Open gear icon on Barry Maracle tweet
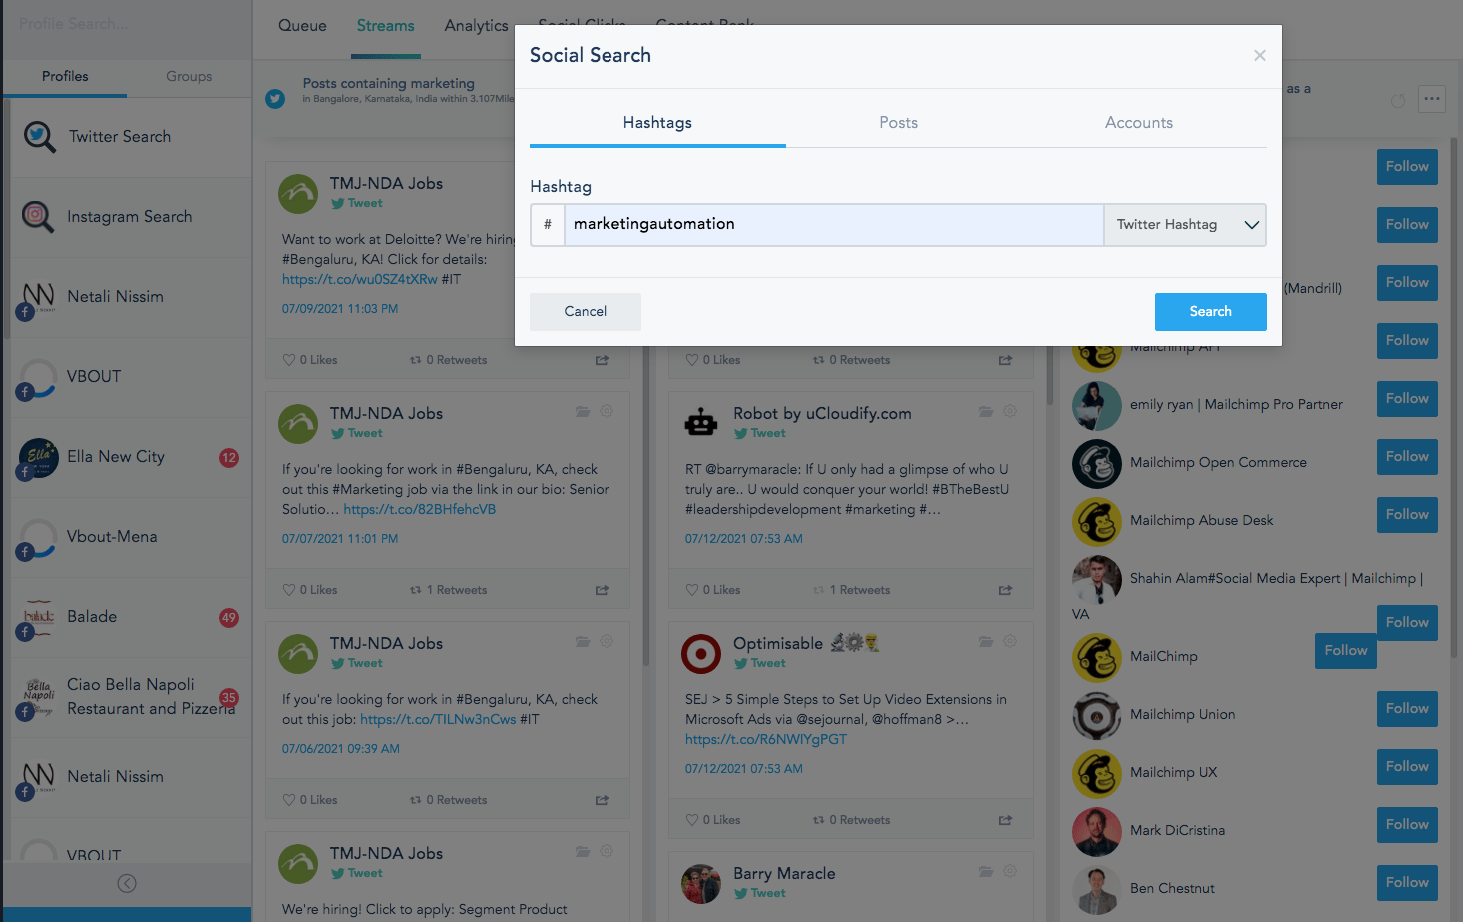Screen dimensions: 1463x922 pyautogui.click(x=1010, y=871)
